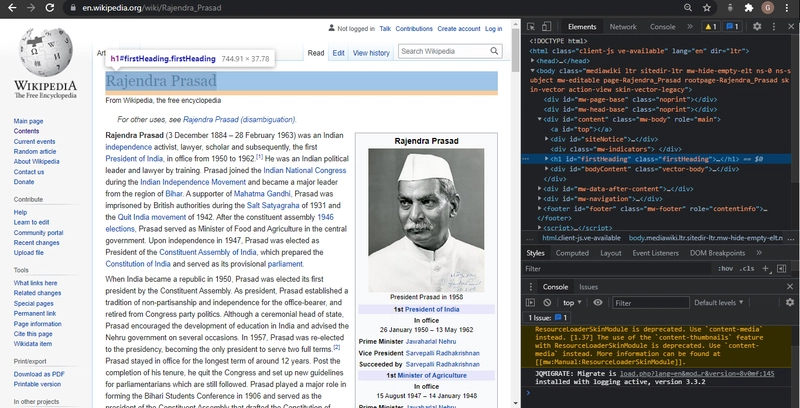Open the browser zoom magnifier icon
Screen dimensions: 800x408
pos(688,8)
